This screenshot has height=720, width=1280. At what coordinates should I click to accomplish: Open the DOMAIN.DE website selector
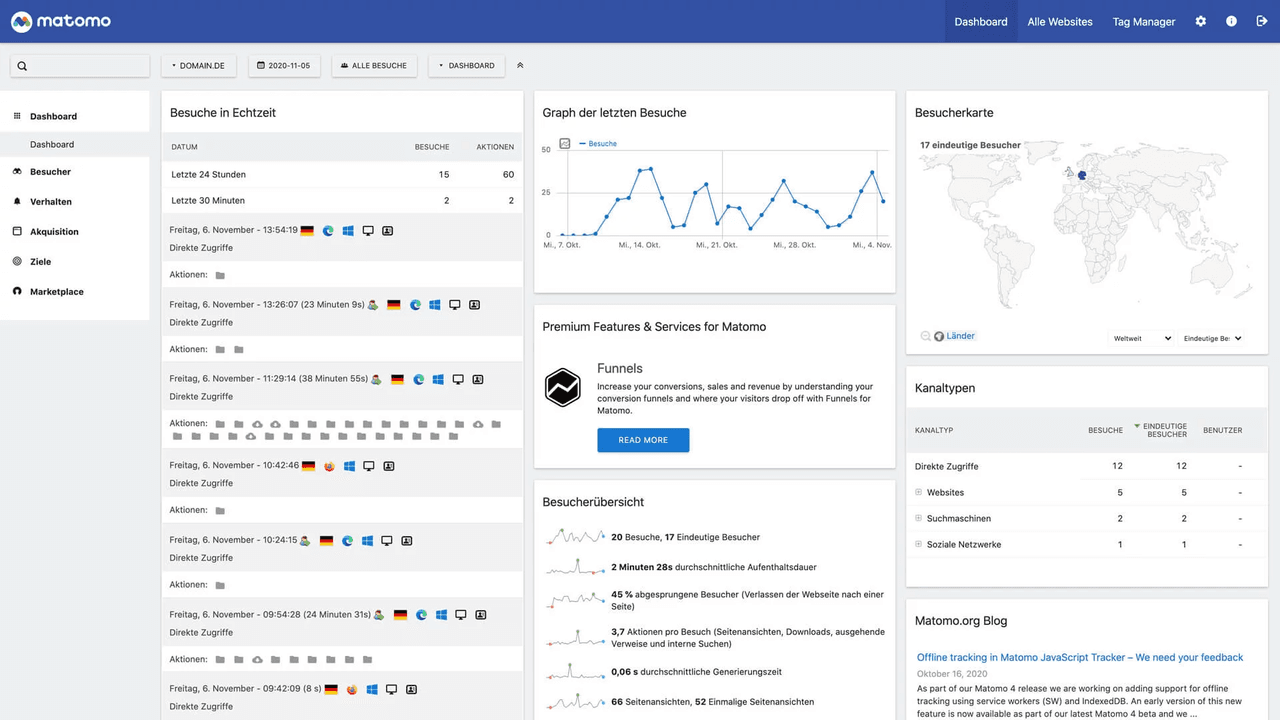(199, 66)
